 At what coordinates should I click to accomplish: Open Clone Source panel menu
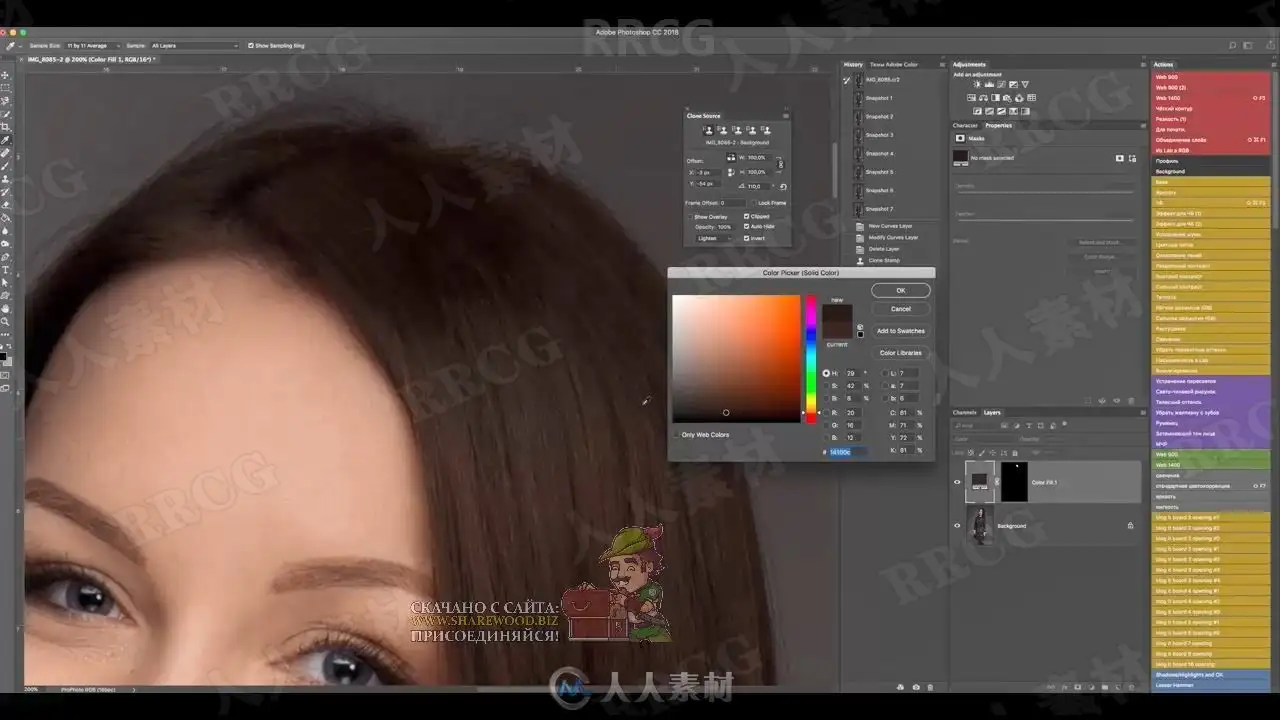pyautogui.click(x=786, y=116)
